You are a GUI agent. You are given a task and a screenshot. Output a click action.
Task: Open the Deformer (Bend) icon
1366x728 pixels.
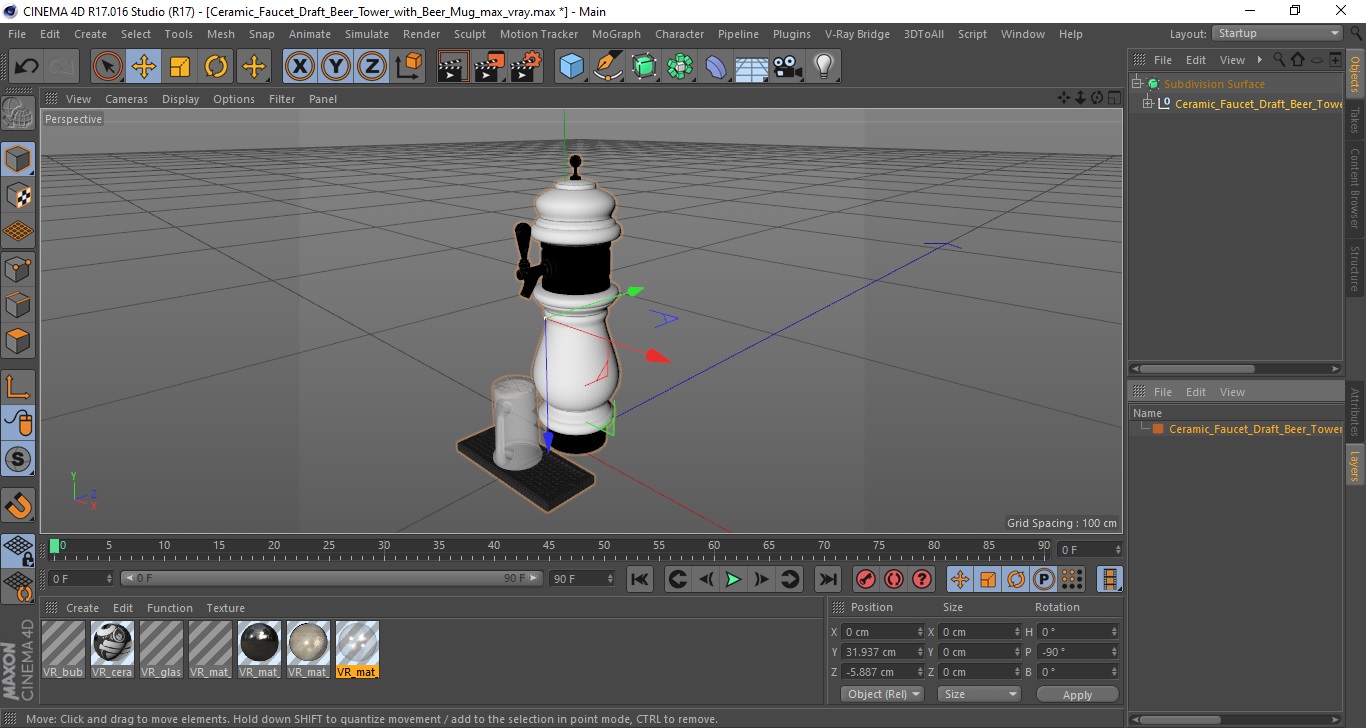tap(716, 67)
